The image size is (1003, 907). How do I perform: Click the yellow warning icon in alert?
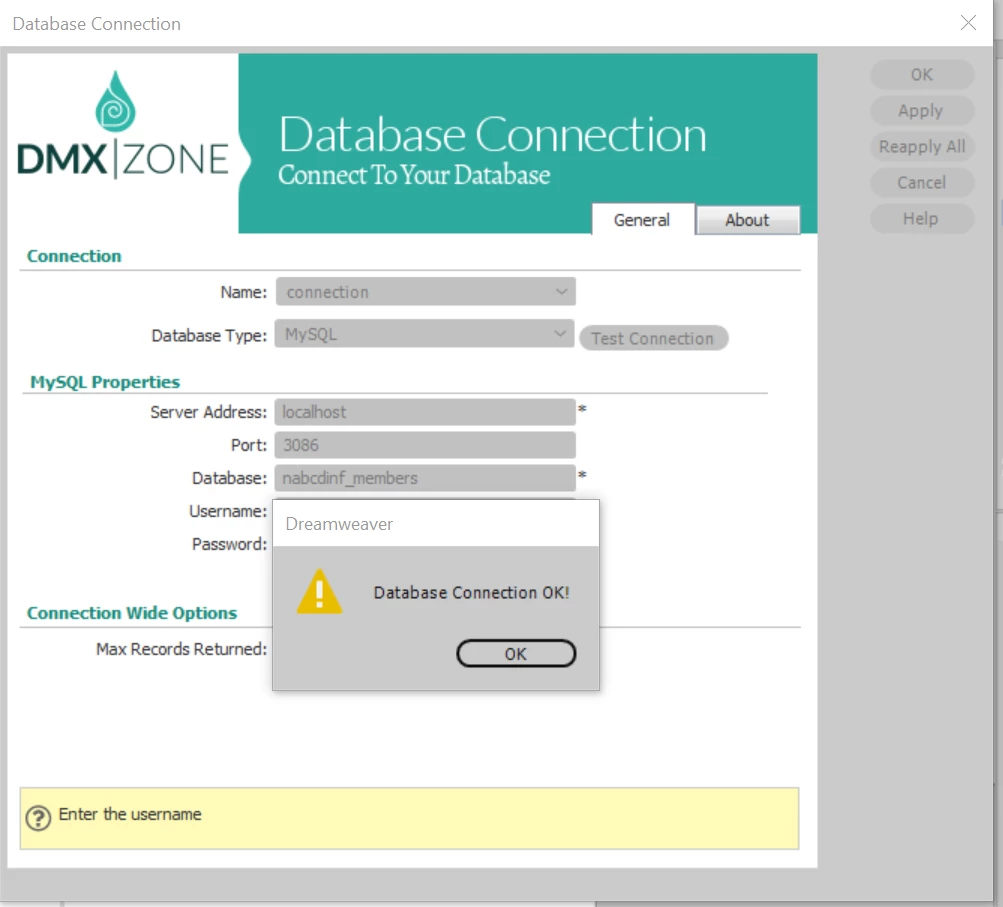pyautogui.click(x=319, y=592)
